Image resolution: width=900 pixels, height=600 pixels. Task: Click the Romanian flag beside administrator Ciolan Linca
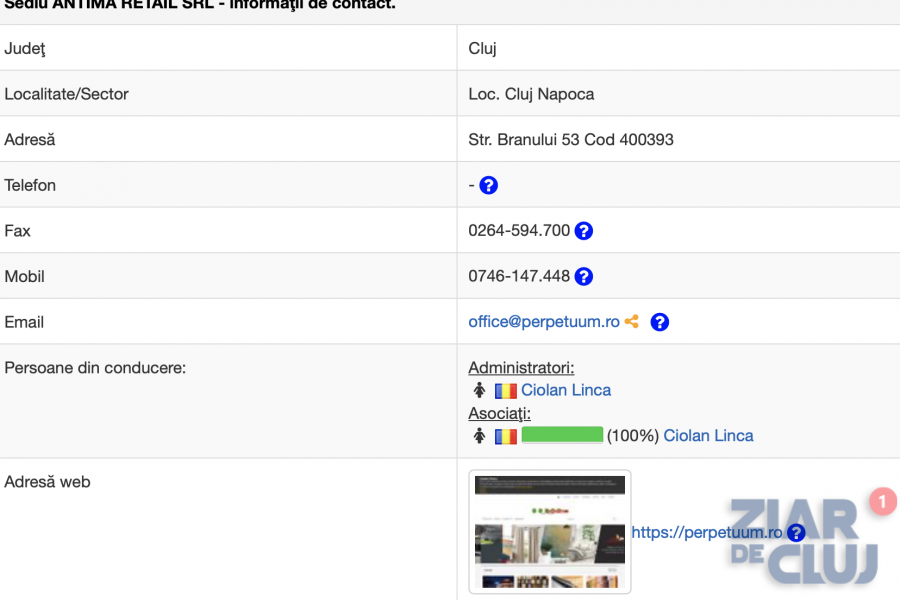(506, 391)
